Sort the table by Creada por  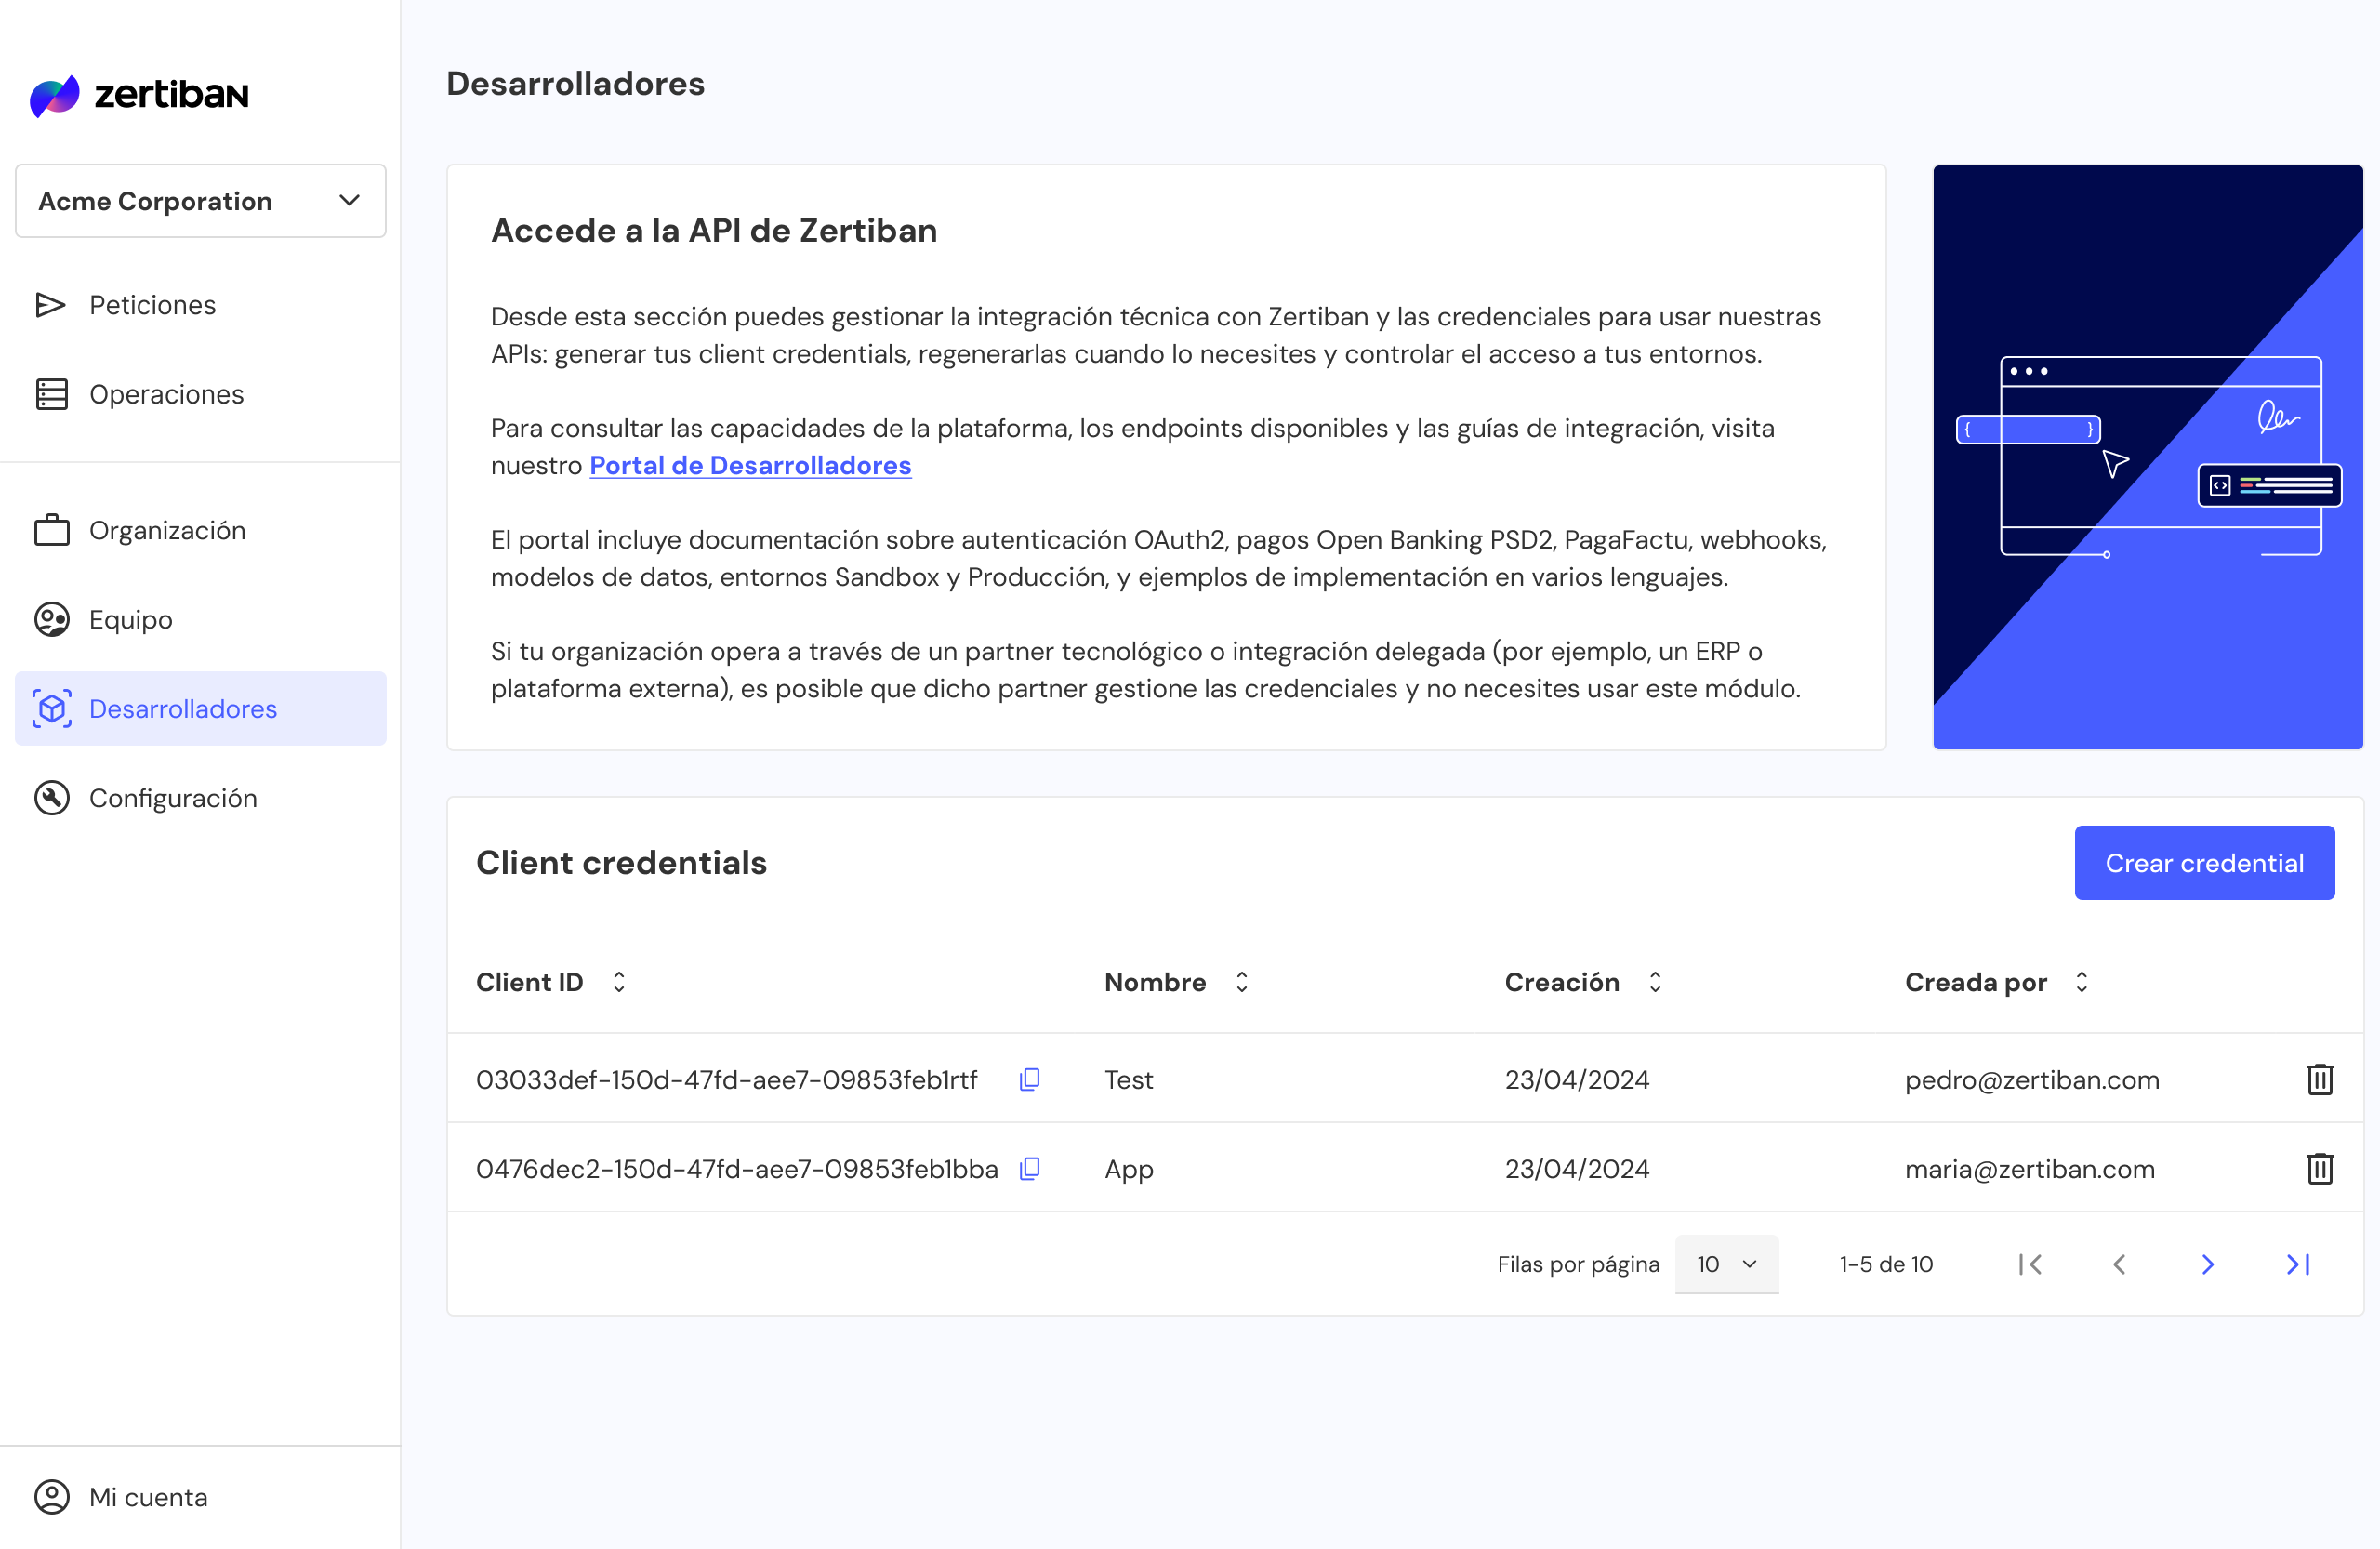point(2081,982)
